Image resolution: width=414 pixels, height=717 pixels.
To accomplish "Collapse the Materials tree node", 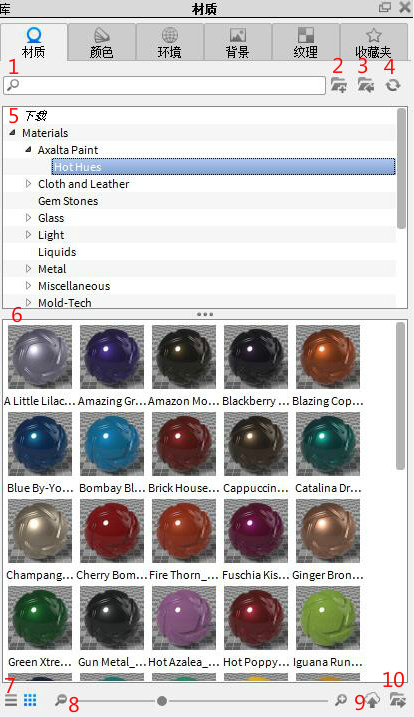I will click(x=13, y=133).
